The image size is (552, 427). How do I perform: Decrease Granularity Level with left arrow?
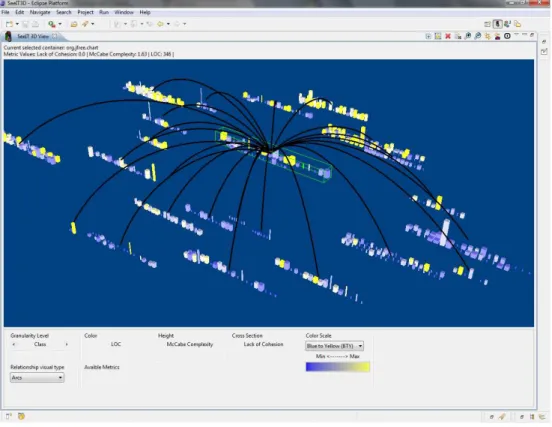pyautogui.click(x=14, y=344)
